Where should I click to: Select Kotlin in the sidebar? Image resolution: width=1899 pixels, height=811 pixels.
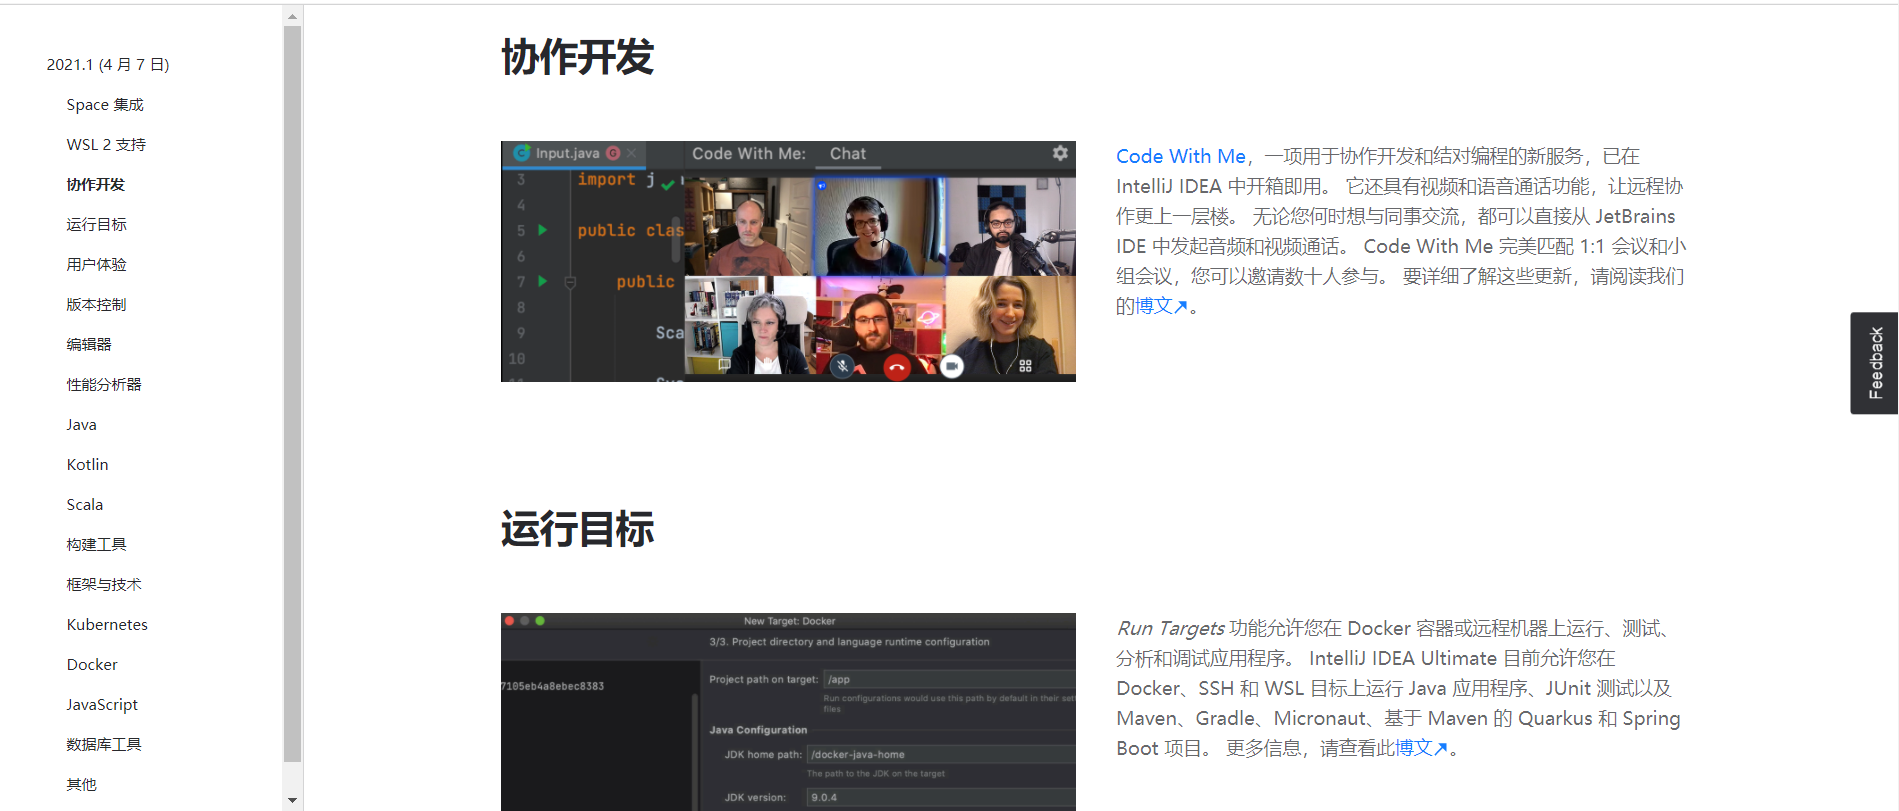pyautogui.click(x=88, y=465)
